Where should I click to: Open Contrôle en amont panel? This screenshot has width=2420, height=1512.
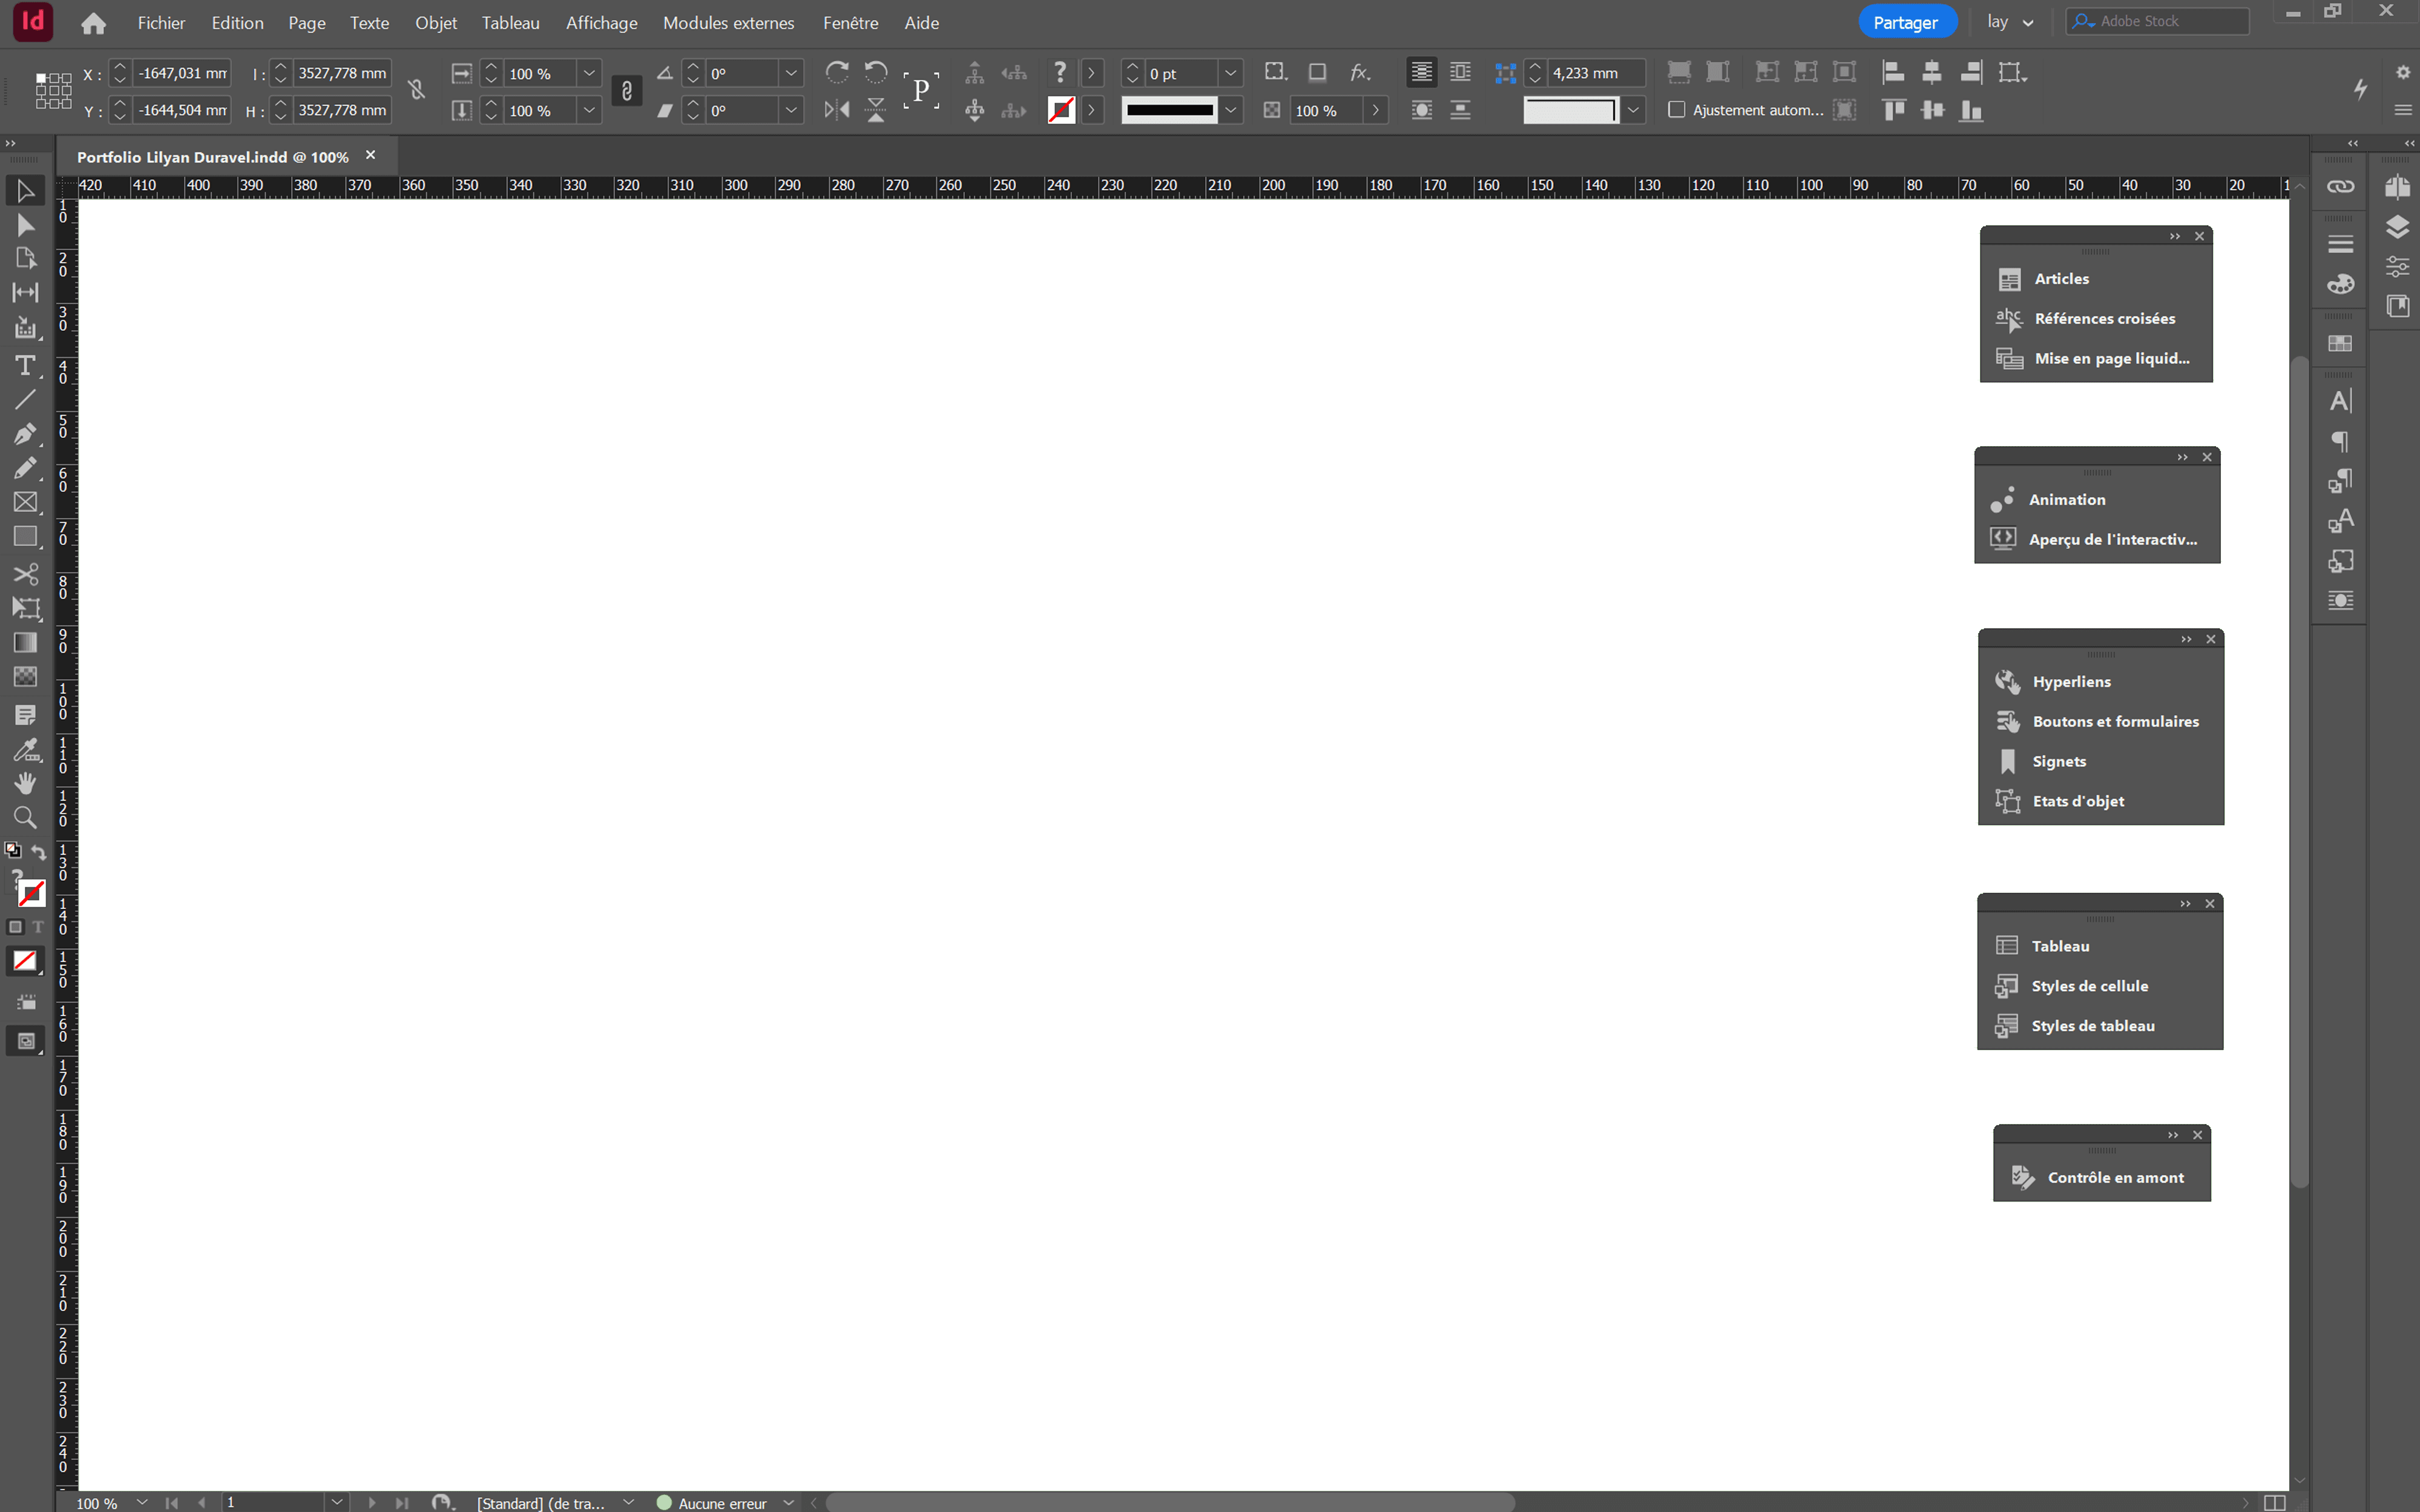[2115, 1178]
